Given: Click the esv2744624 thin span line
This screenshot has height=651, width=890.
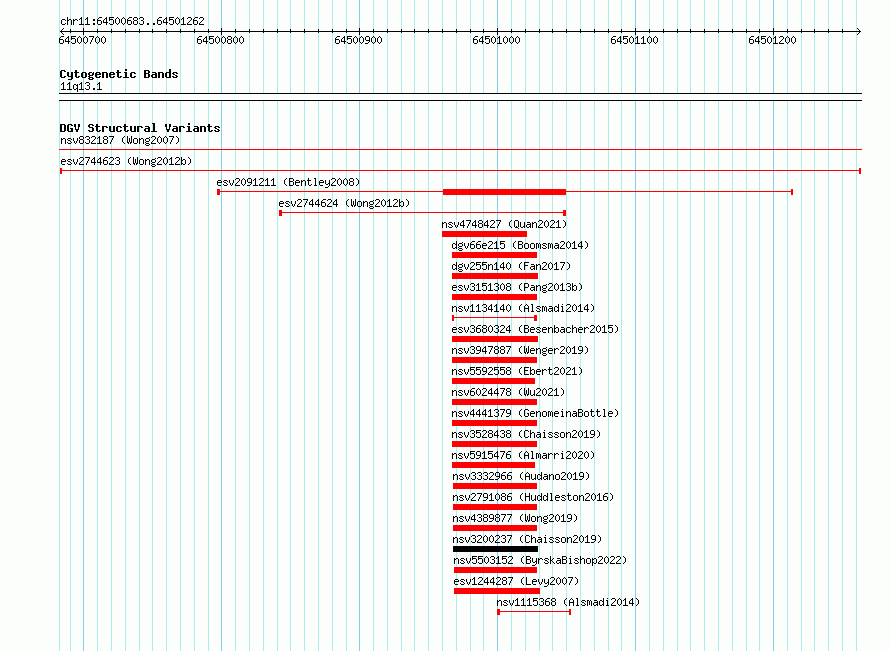Looking at the screenshot, I should click(422, 213).
